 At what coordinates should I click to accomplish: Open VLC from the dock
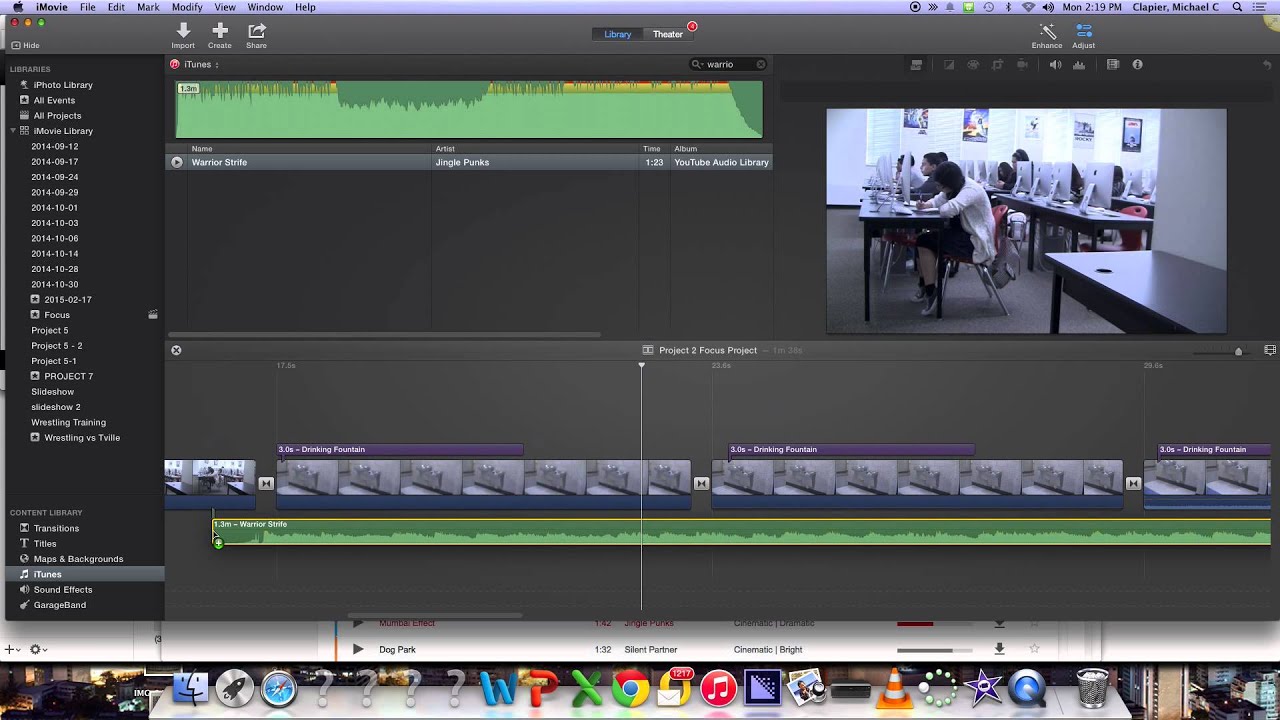pyautogui.click(x=895, y=688)
